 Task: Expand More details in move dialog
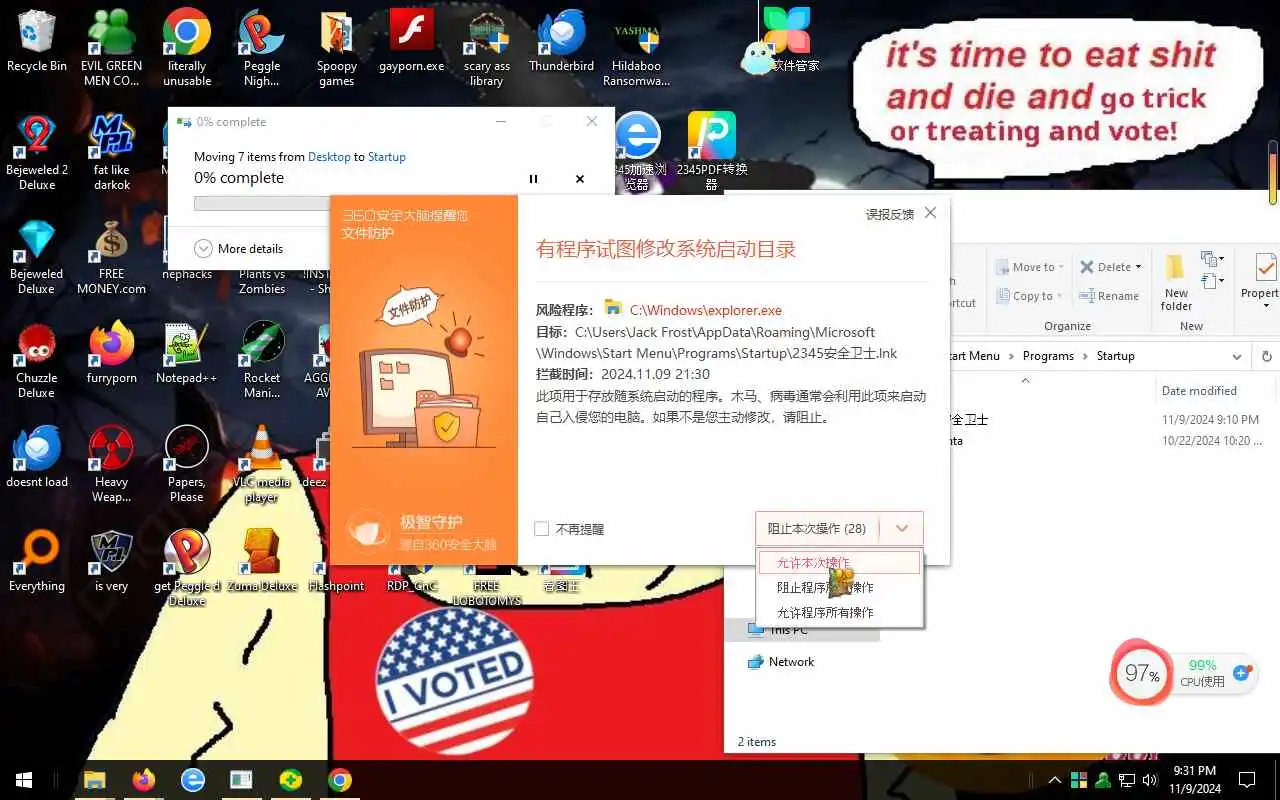click(x=238, y=249)
